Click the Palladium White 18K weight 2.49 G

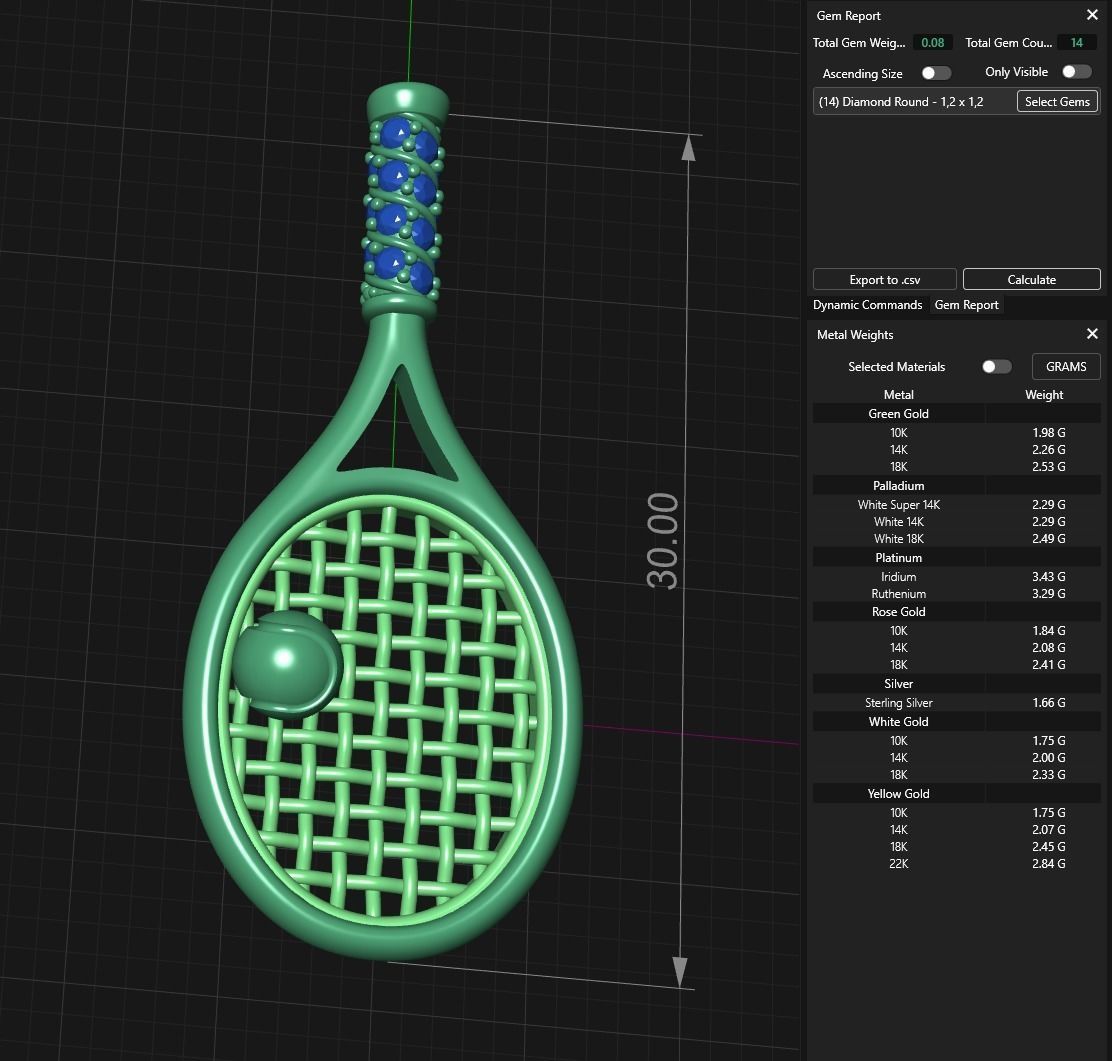pyautogui.click(x=1048, y=539)
